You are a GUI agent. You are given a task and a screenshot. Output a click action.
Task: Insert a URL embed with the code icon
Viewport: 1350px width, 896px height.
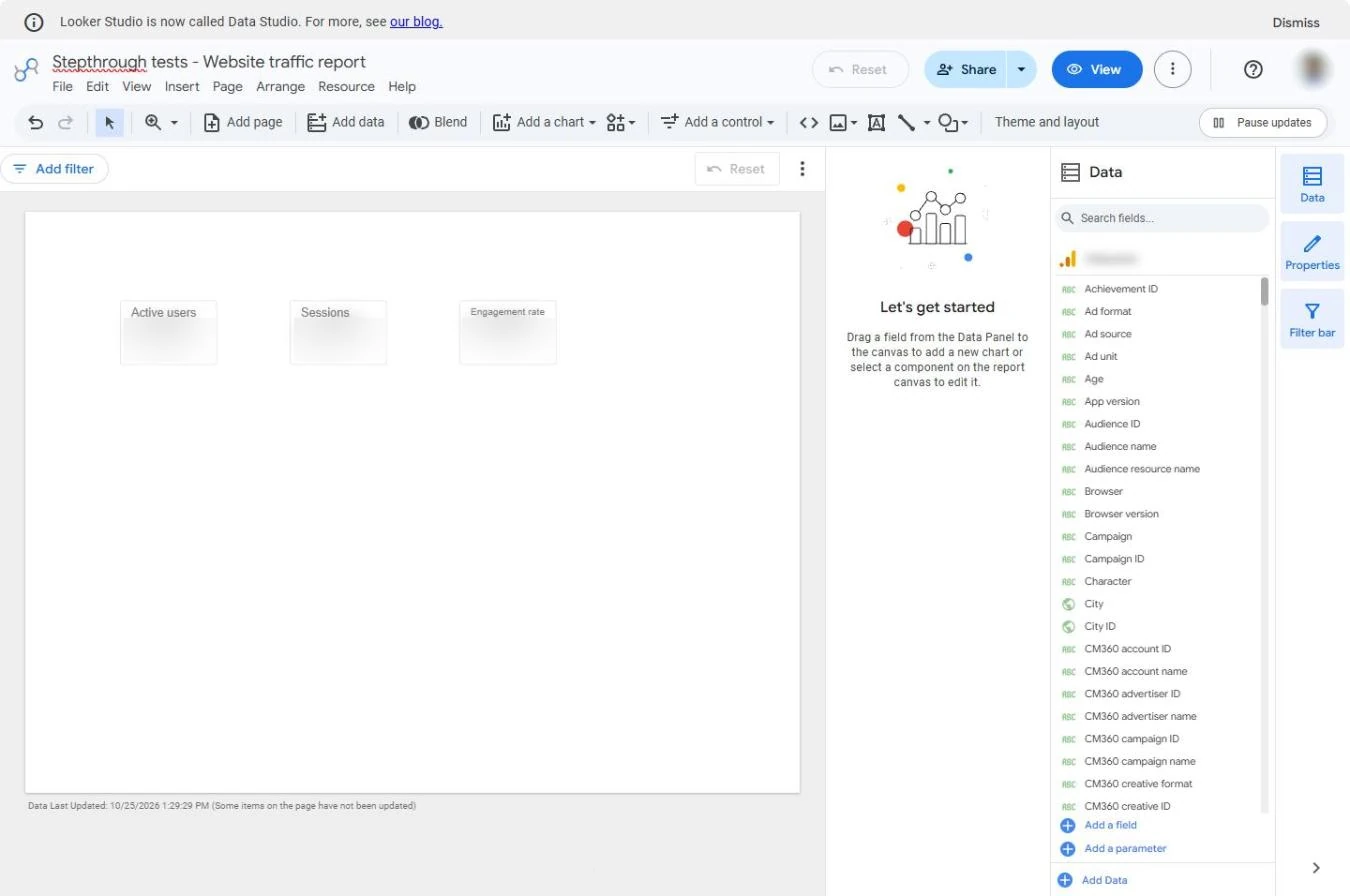[x=809, y=122]
